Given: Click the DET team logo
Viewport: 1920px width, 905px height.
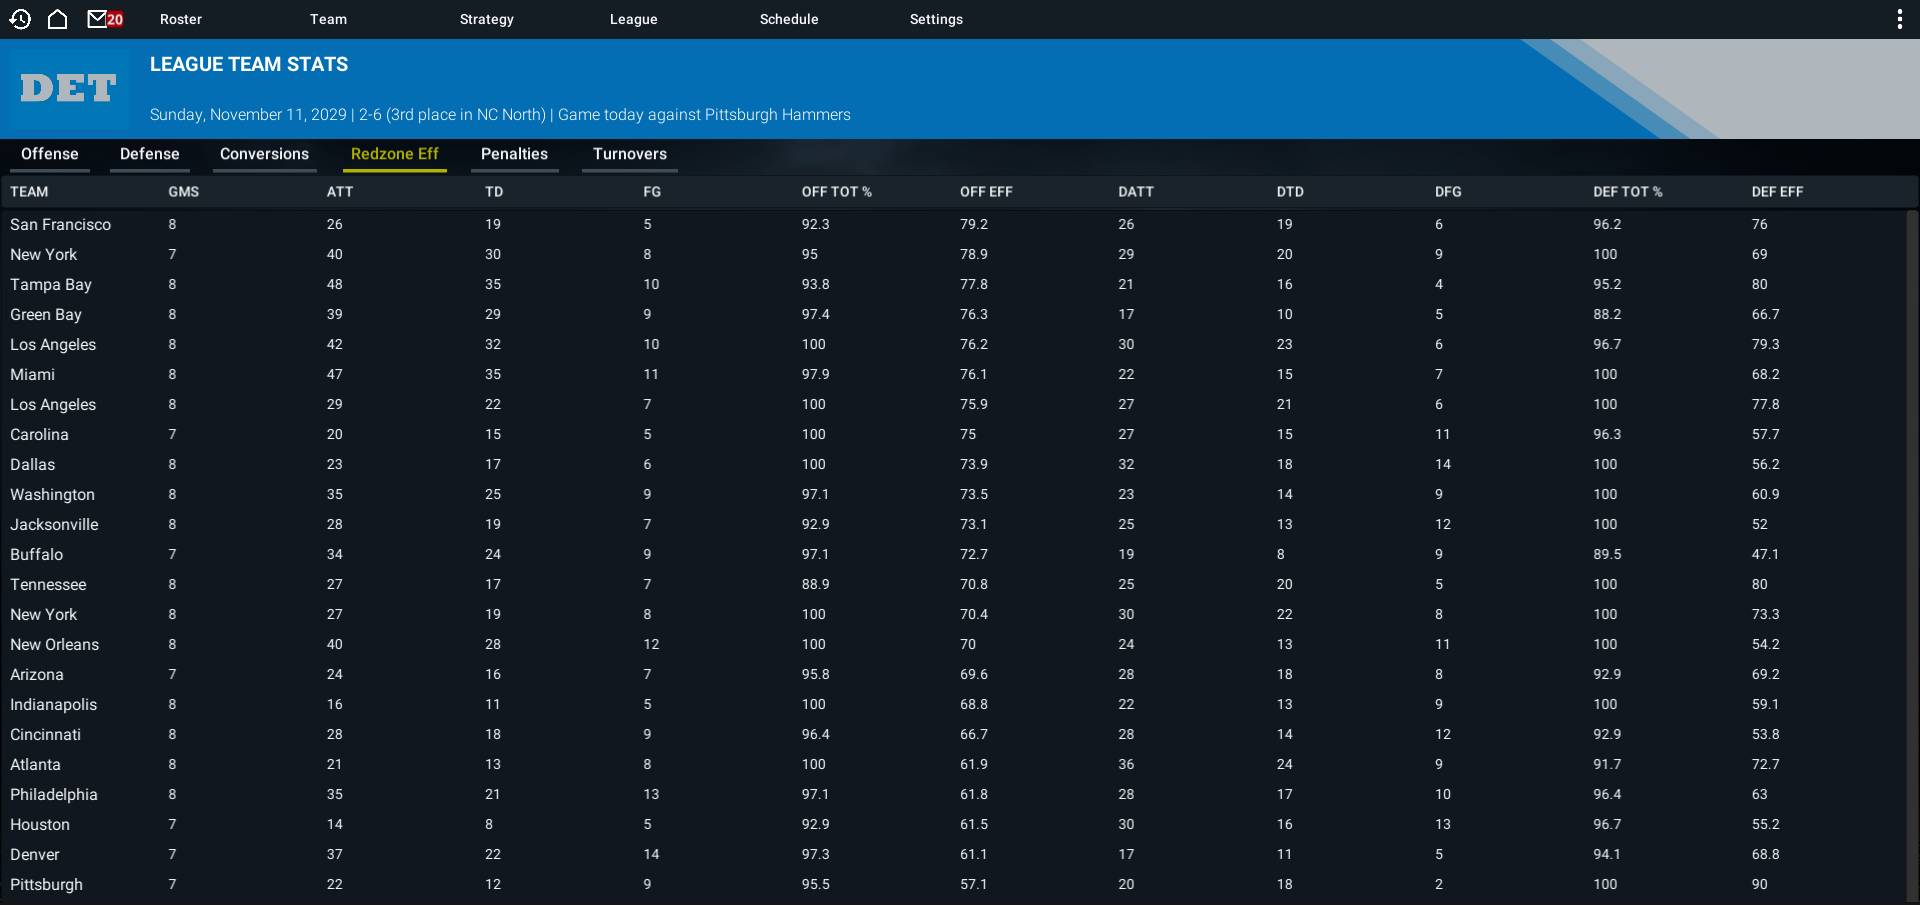Looking at the screenshot, I should point(69,89).
